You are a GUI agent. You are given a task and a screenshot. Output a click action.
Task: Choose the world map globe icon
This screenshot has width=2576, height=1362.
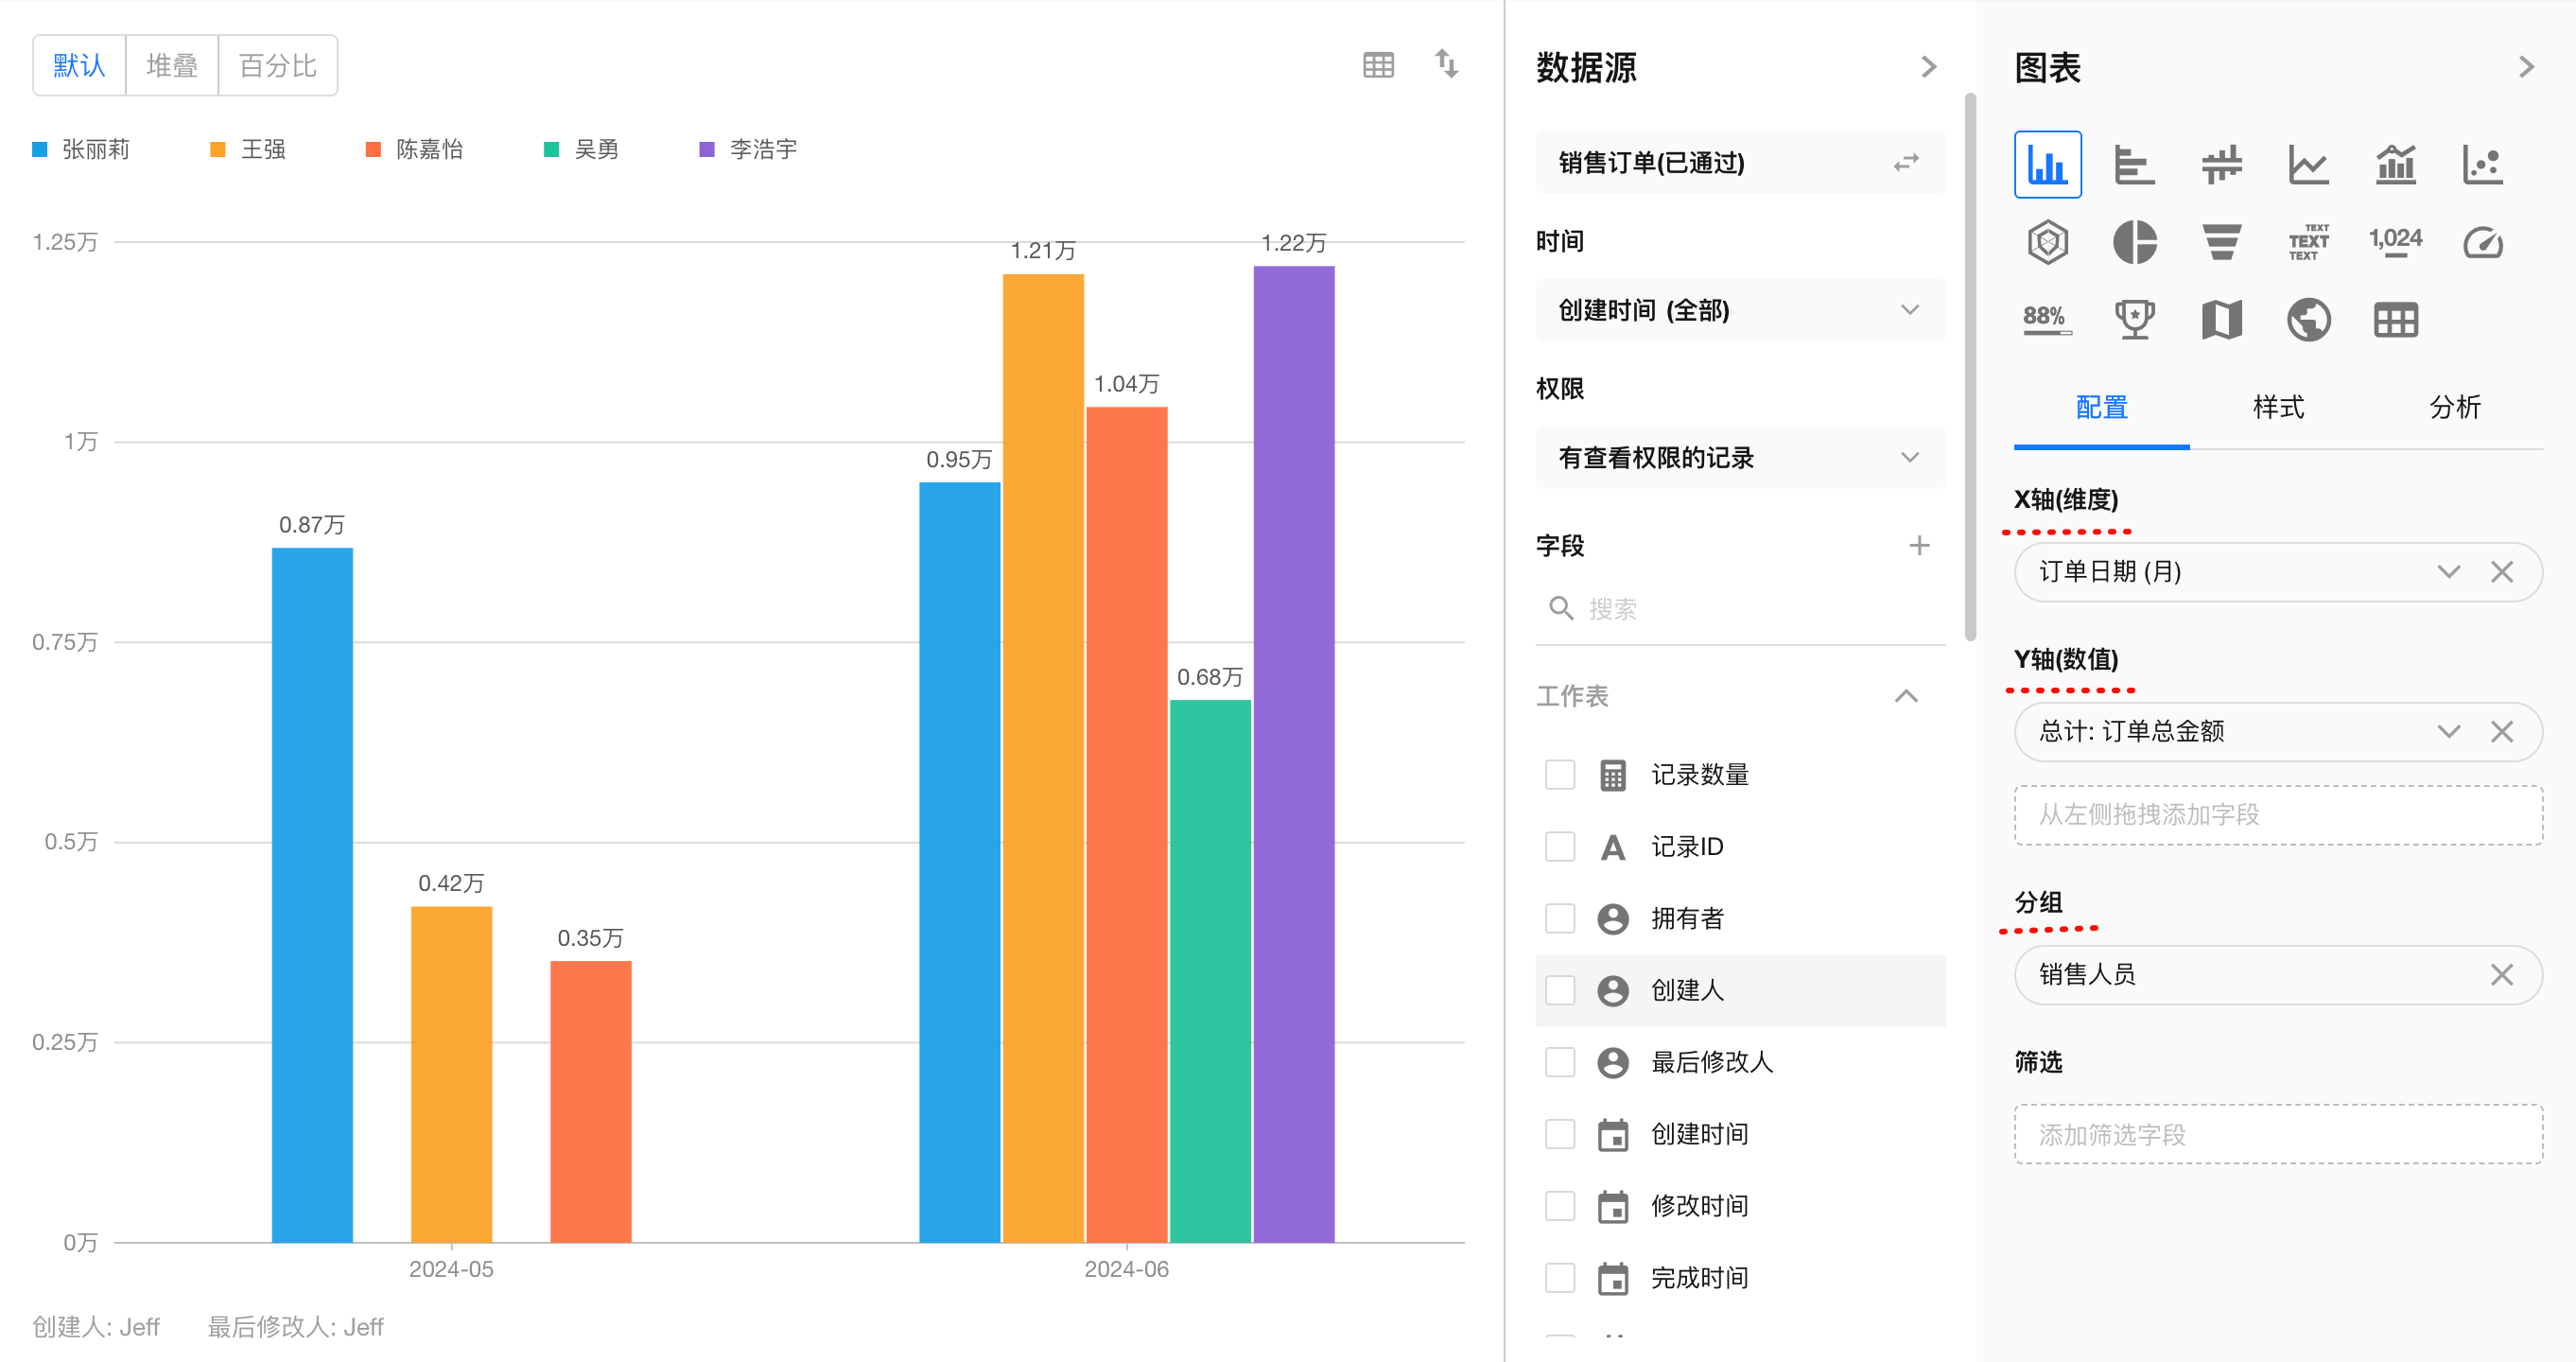[x=2308, y=320]
